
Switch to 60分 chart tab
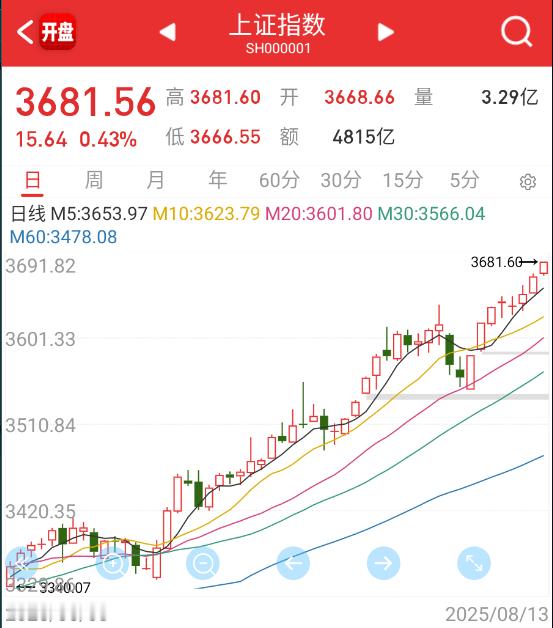[279, 180]
